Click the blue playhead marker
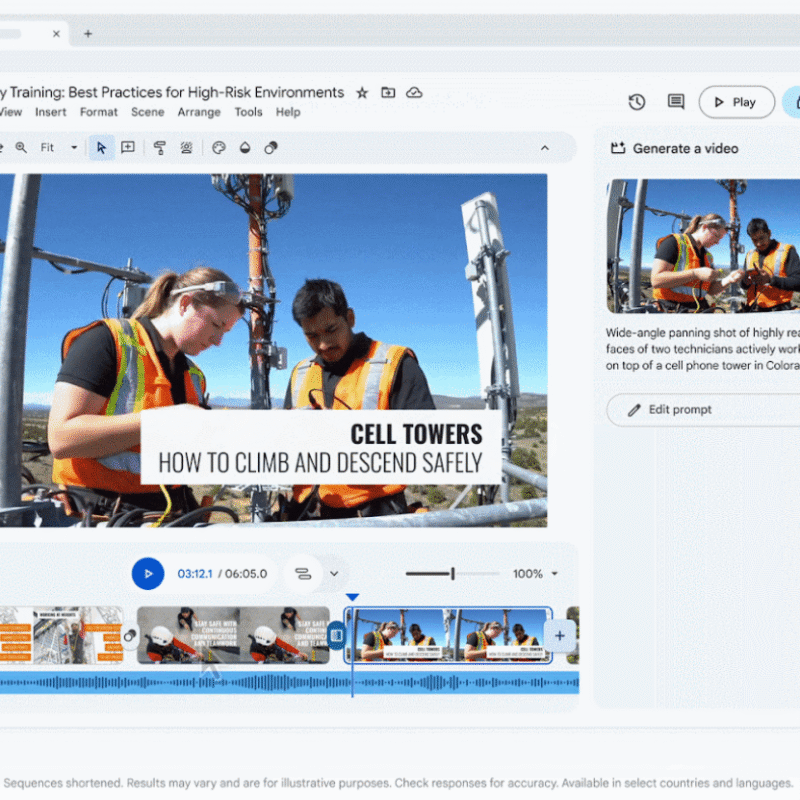This screenshot has height=800, width=800. [352, 597]
